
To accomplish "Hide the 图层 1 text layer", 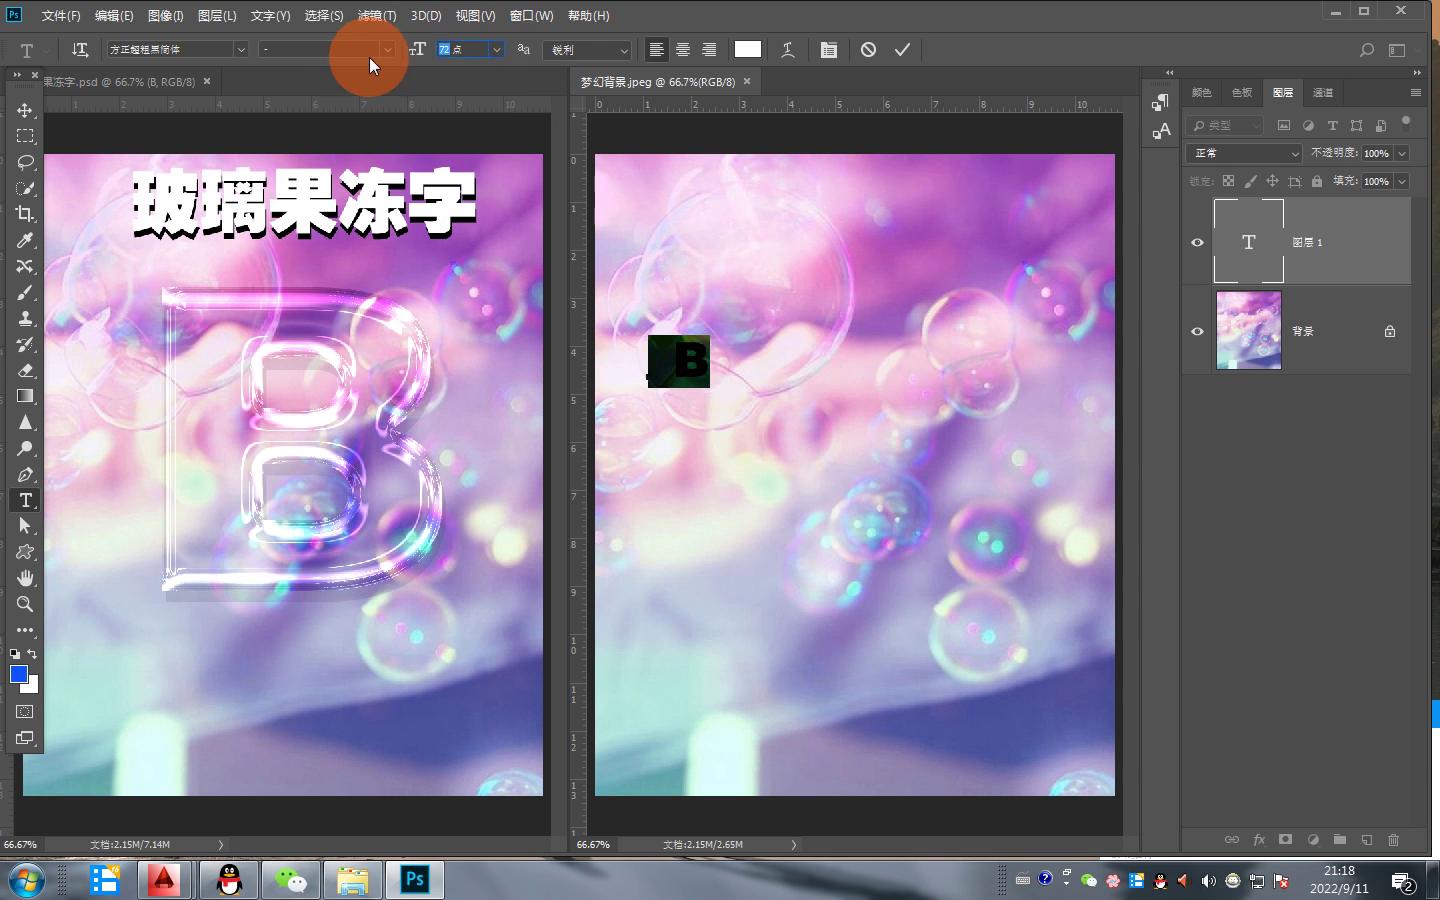I will click(x=1197, y=242).
